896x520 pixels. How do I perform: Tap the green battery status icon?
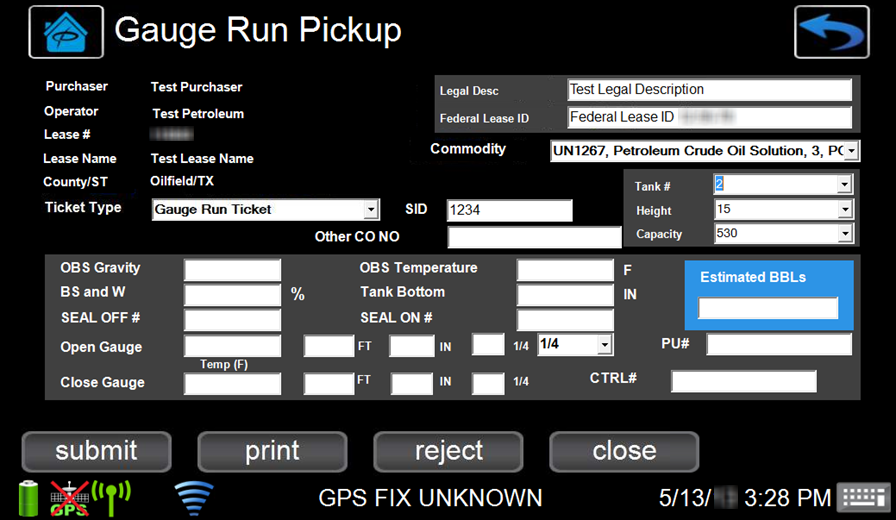click(x=29, y=498)
